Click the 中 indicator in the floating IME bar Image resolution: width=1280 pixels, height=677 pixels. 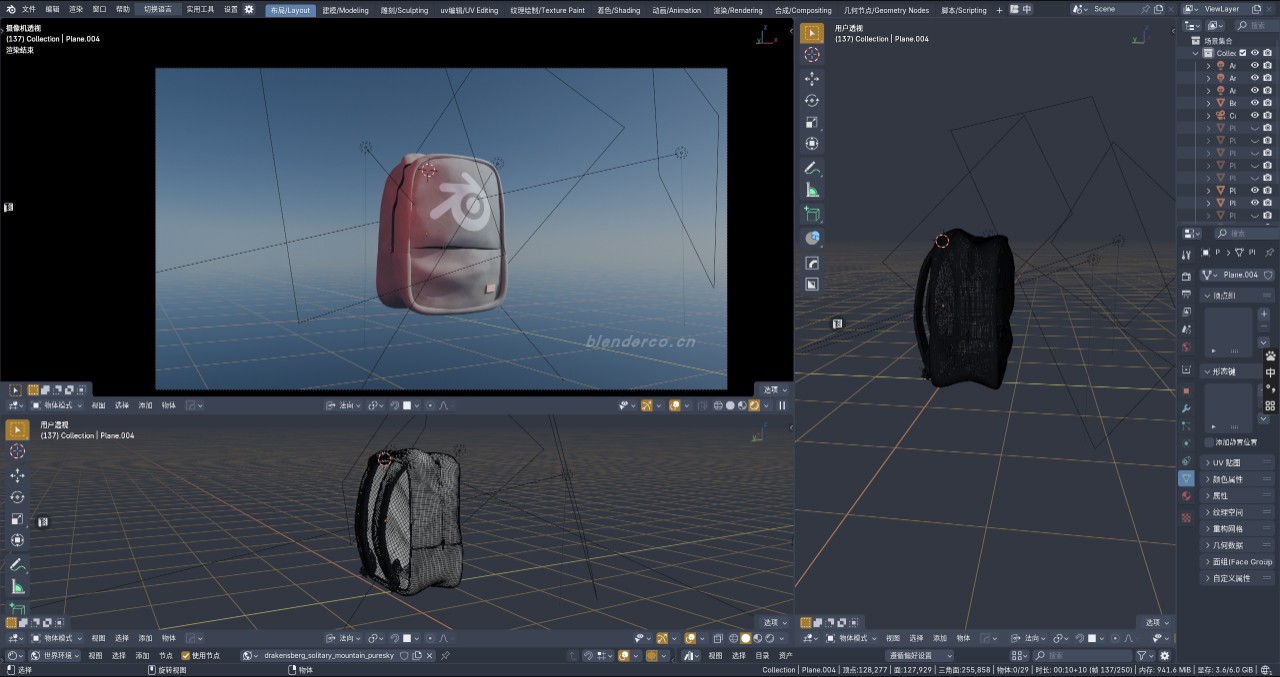[1270, 372]
